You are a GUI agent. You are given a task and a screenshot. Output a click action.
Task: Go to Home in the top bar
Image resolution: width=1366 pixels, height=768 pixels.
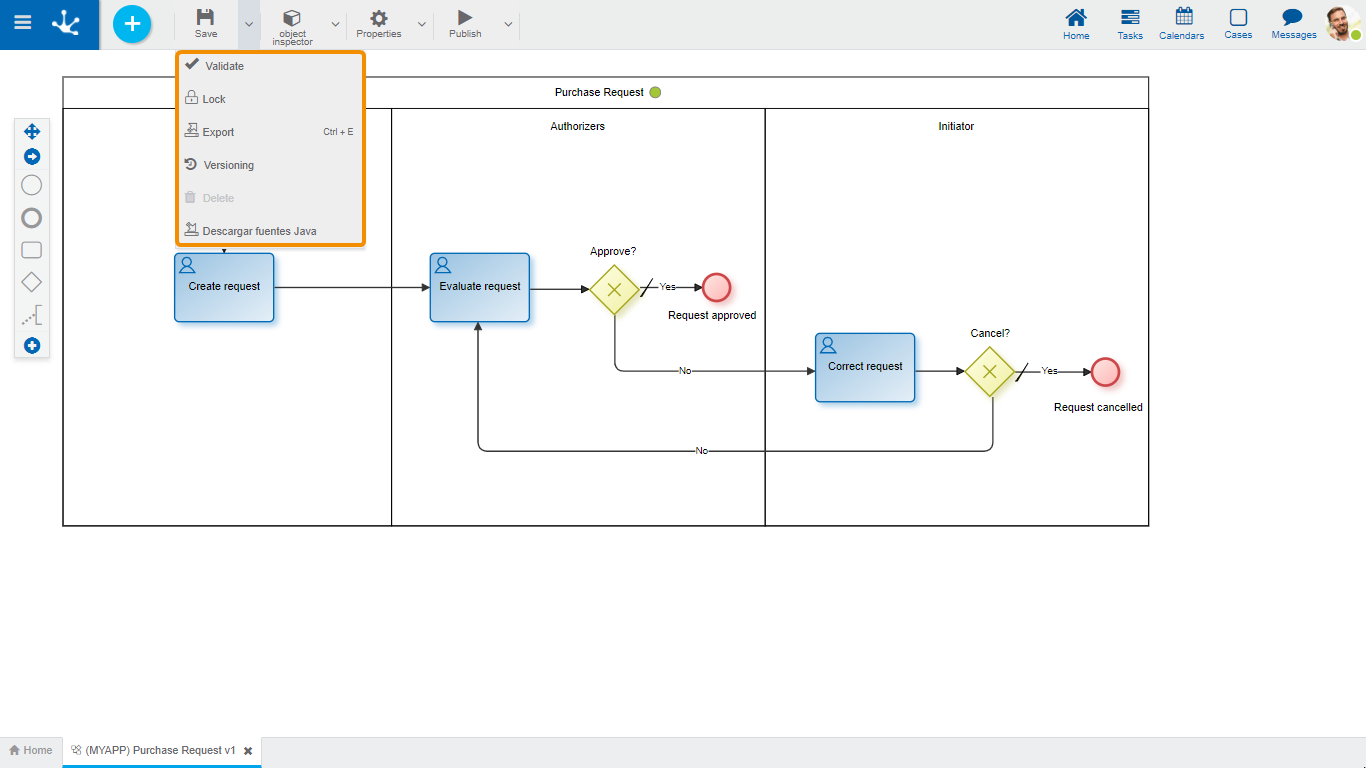(x=1076, y=24)
